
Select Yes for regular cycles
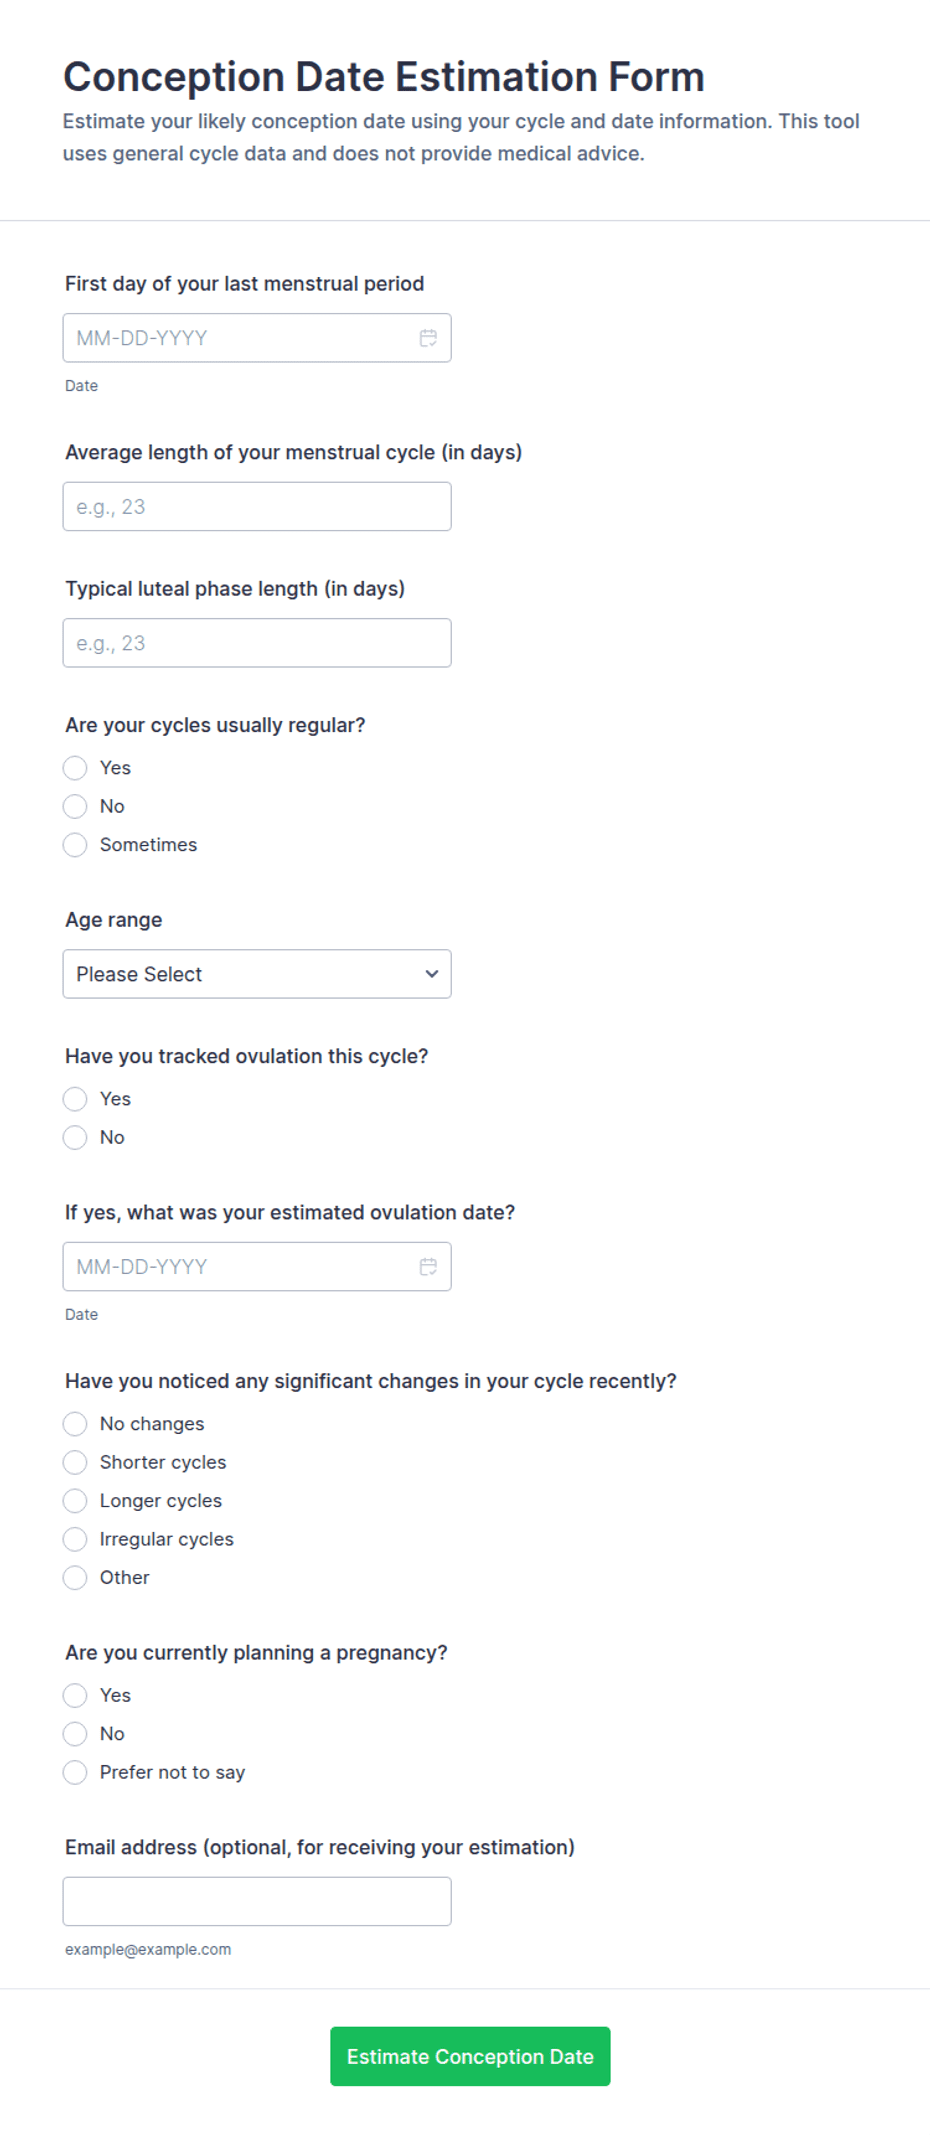click(x=75, y=768)
